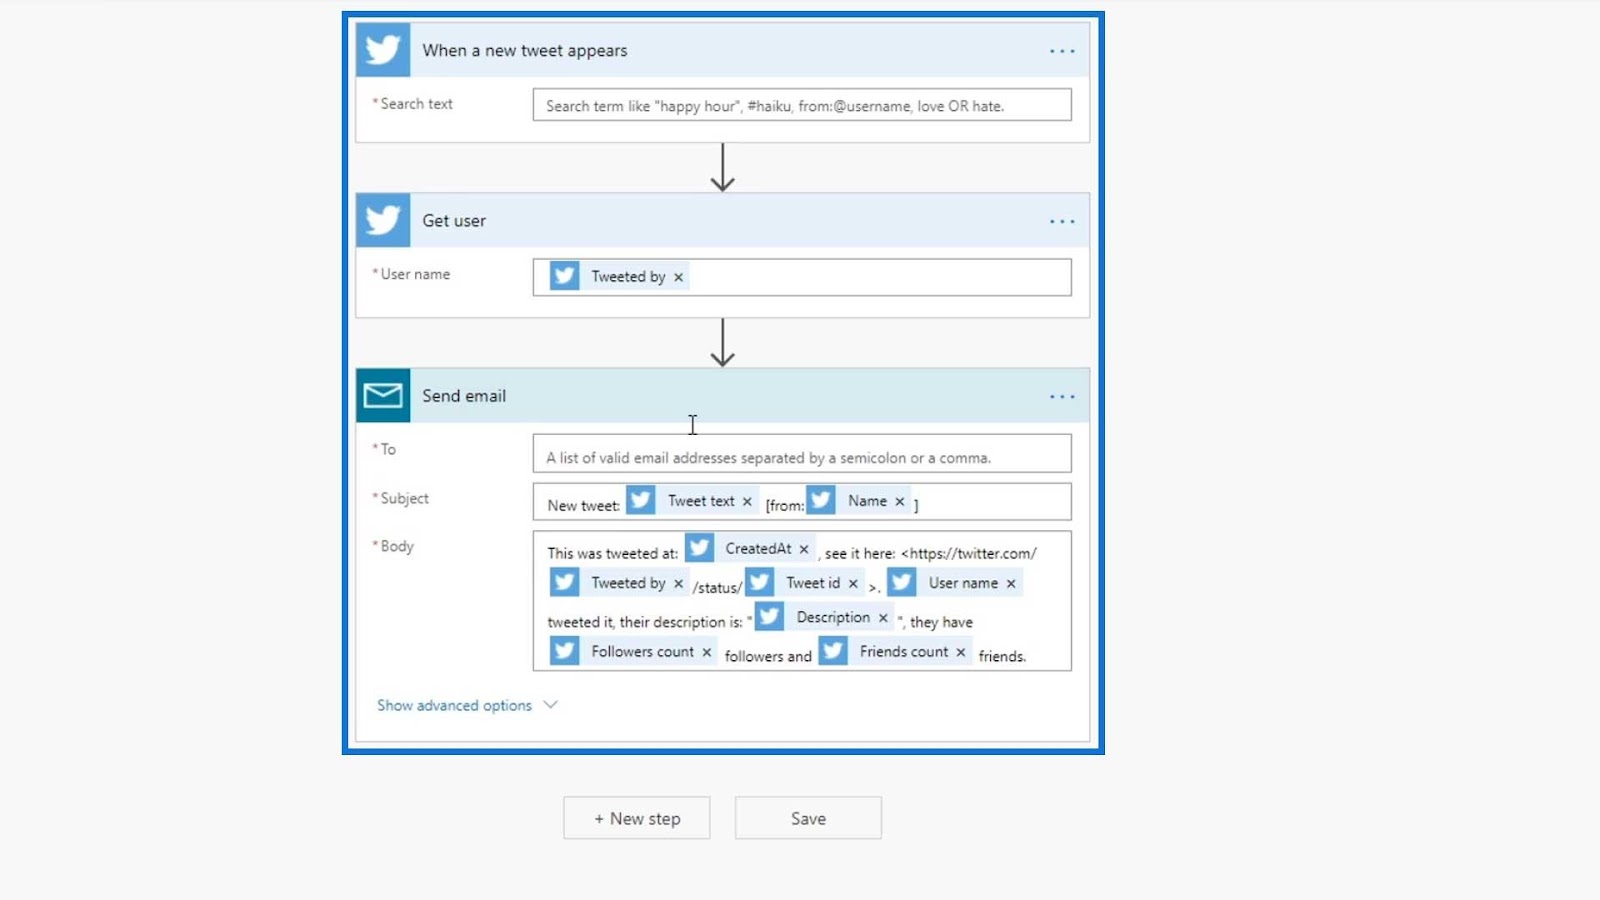The width and height of the screenshot is (1600, 900).
Task: Click the Twitter icon of the new tweet trigger
Action: coord(383,50)
